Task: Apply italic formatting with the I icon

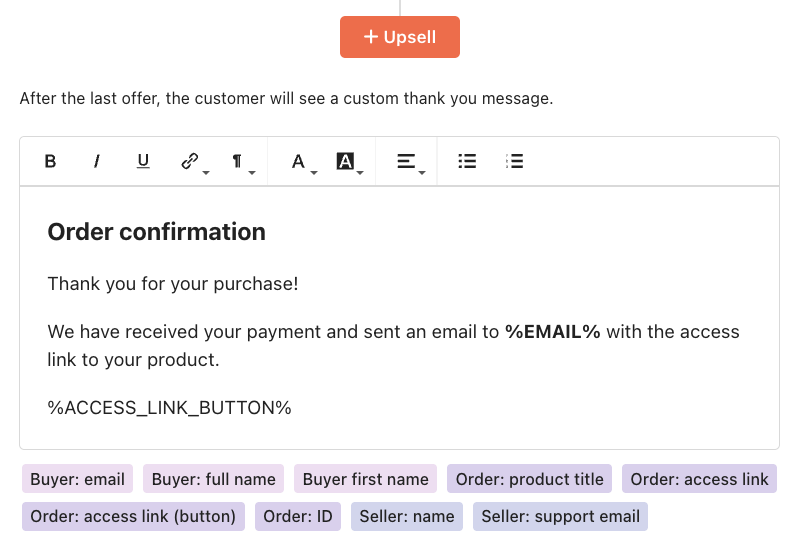Action: [x=96, y=161]
